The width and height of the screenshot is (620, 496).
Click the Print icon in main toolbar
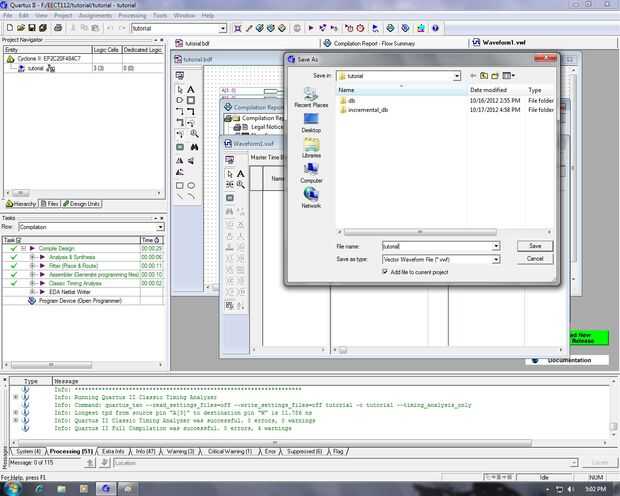[58, 28]
